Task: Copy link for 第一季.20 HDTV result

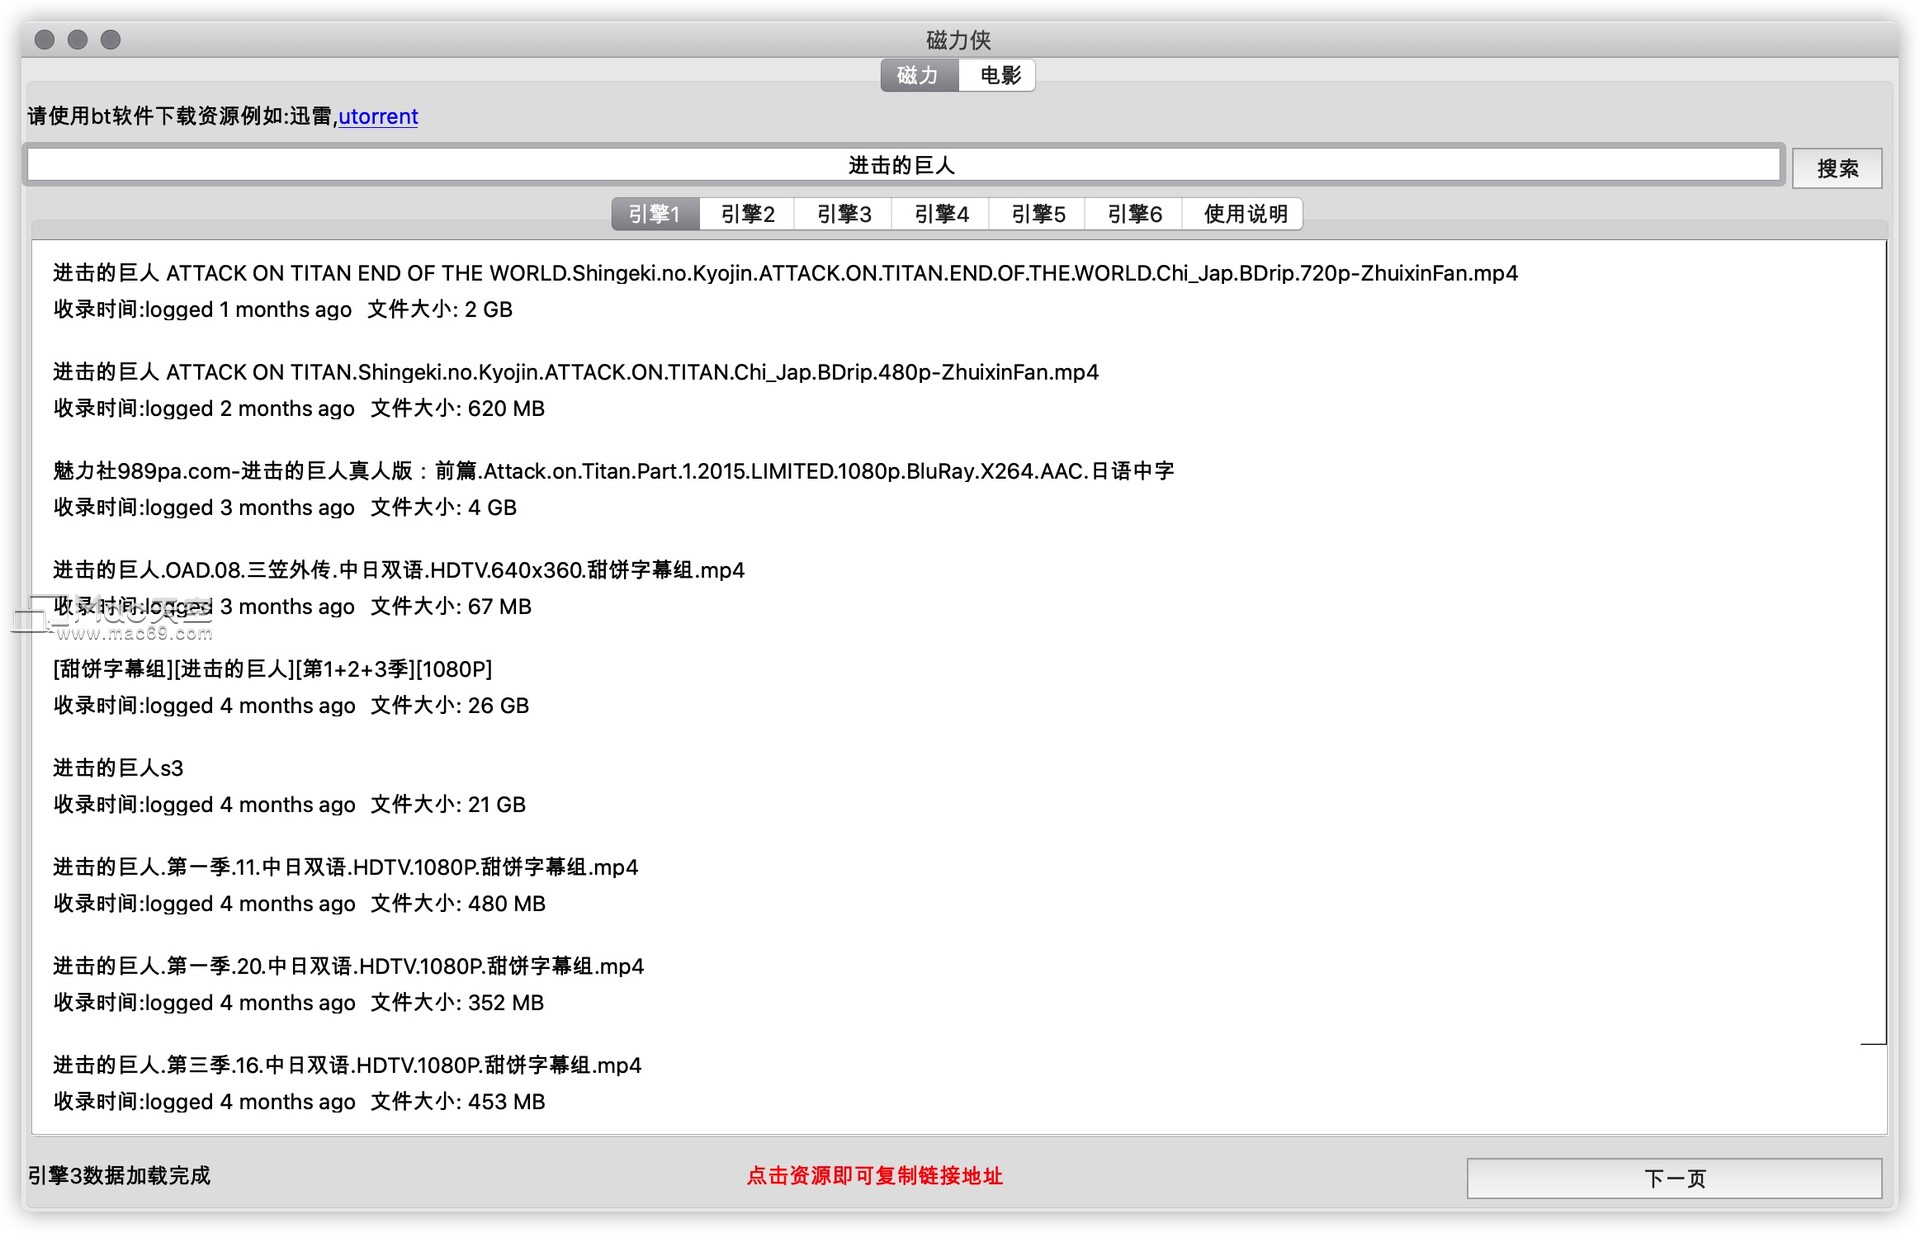Action: click(348, 966)
